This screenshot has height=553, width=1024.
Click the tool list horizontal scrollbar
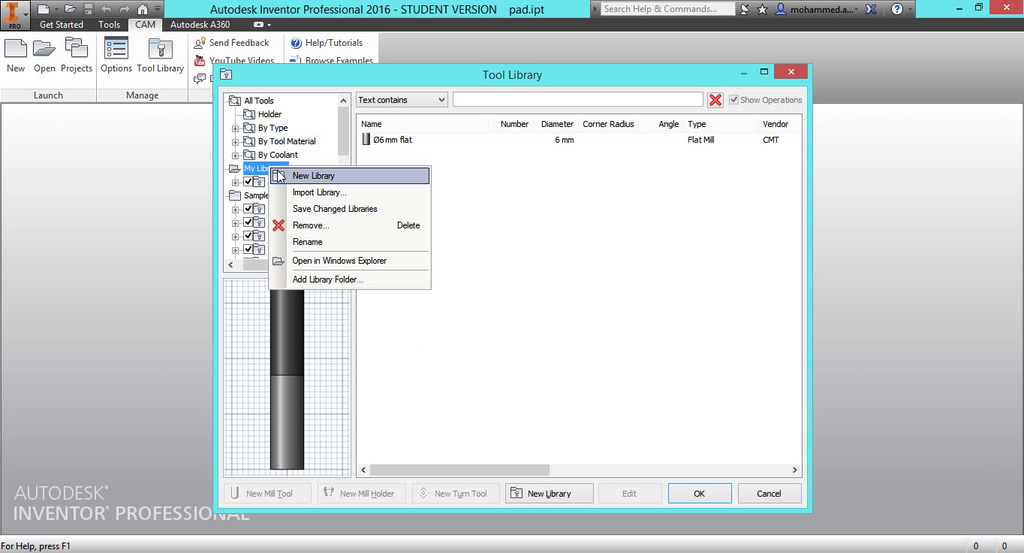click(459, 470)
